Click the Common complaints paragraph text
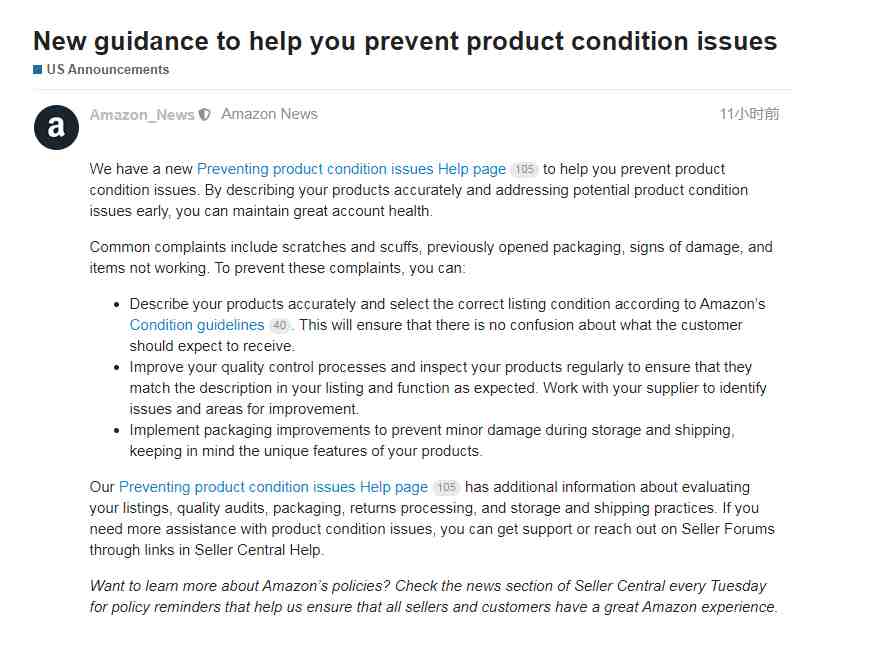 click(431, 257)
